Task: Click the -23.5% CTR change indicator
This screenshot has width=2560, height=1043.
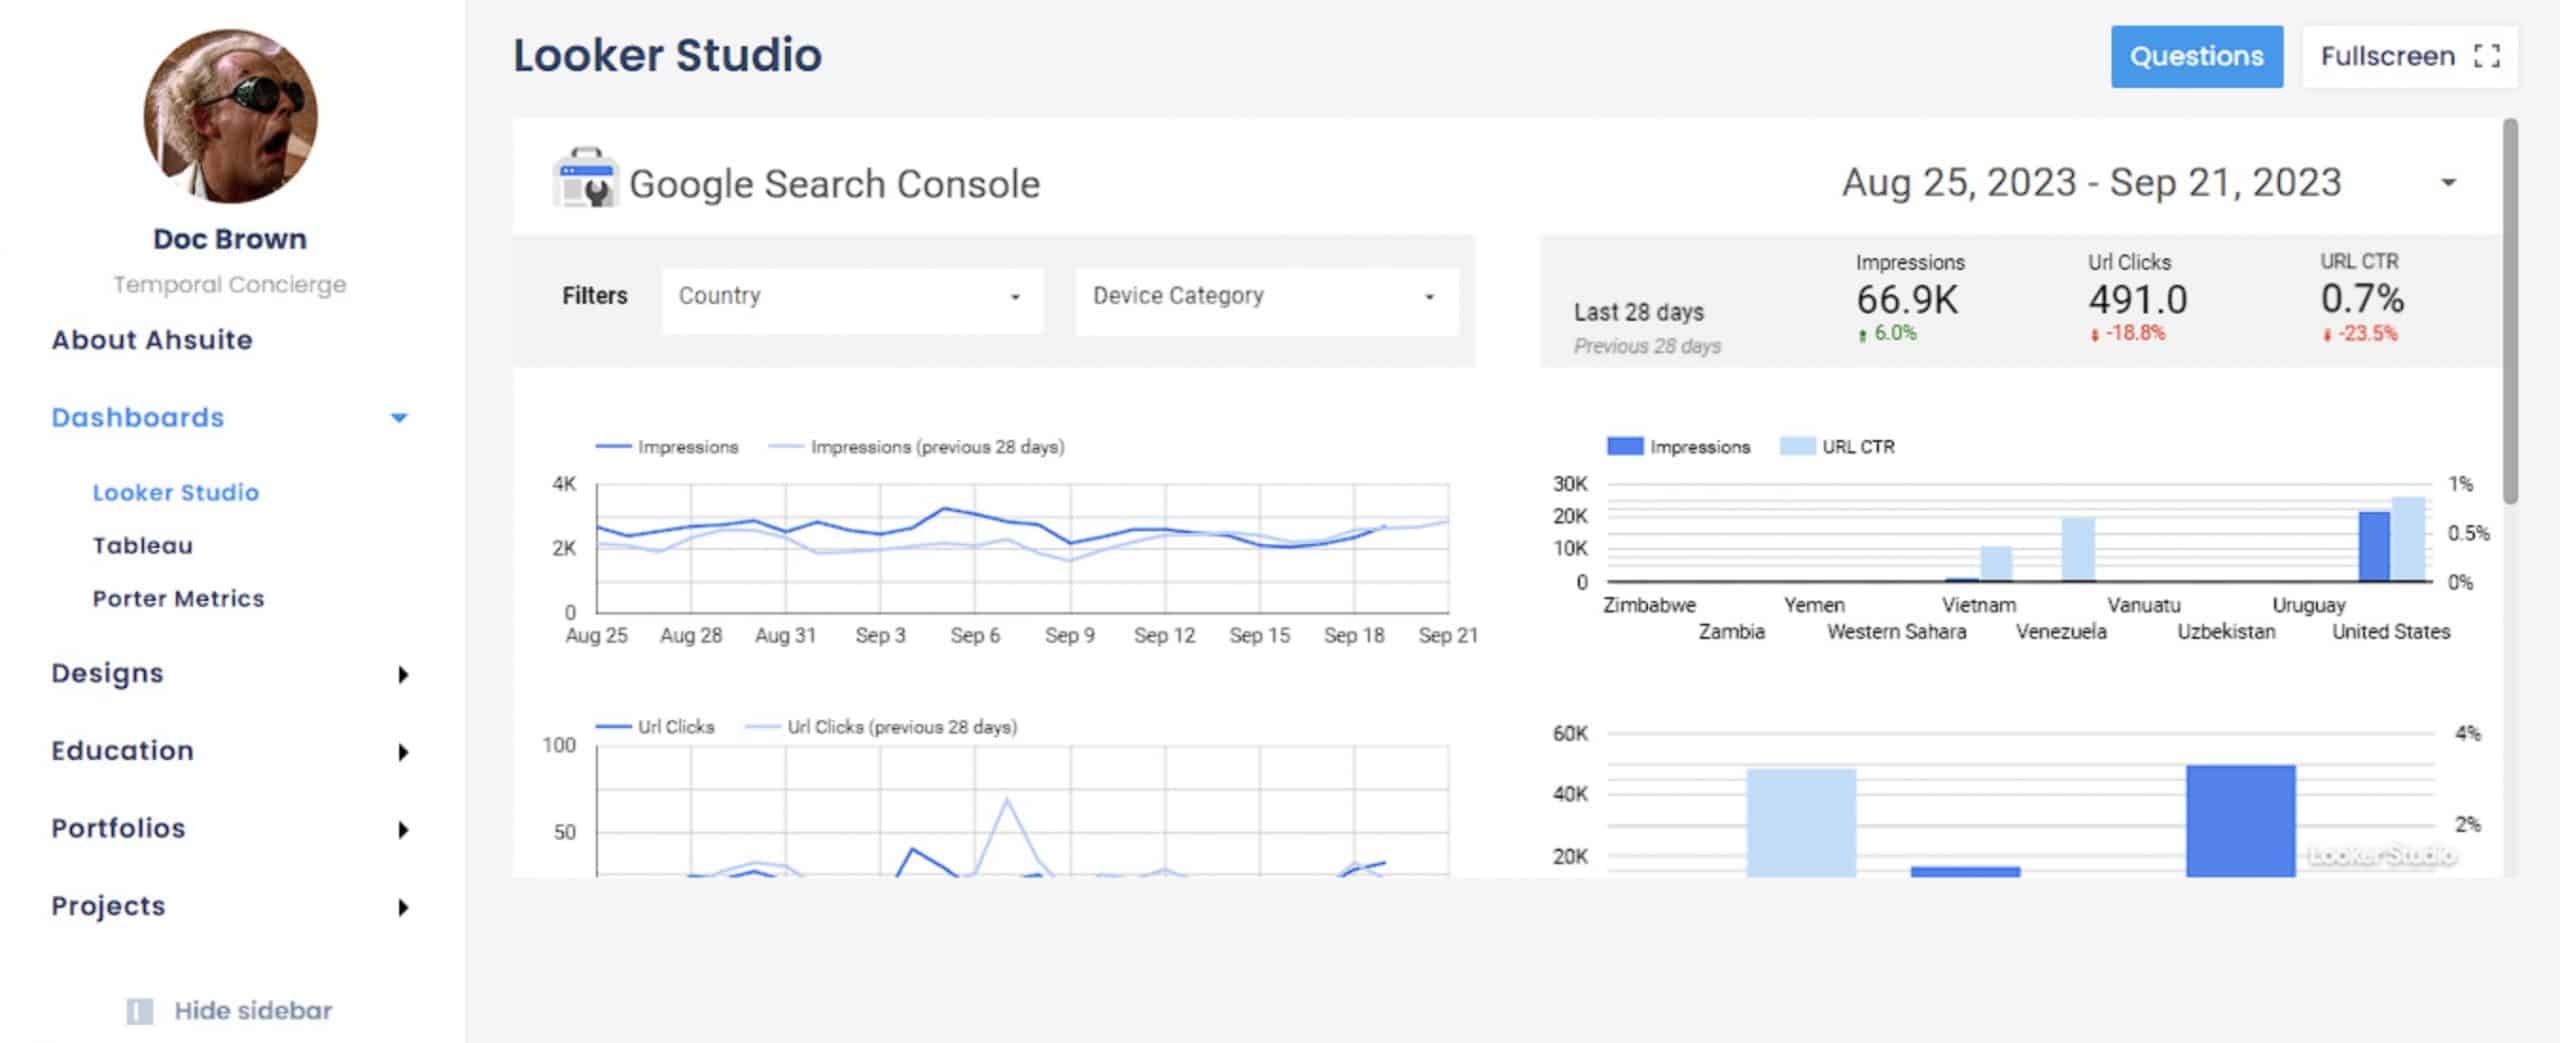Action: point(2360,333)
